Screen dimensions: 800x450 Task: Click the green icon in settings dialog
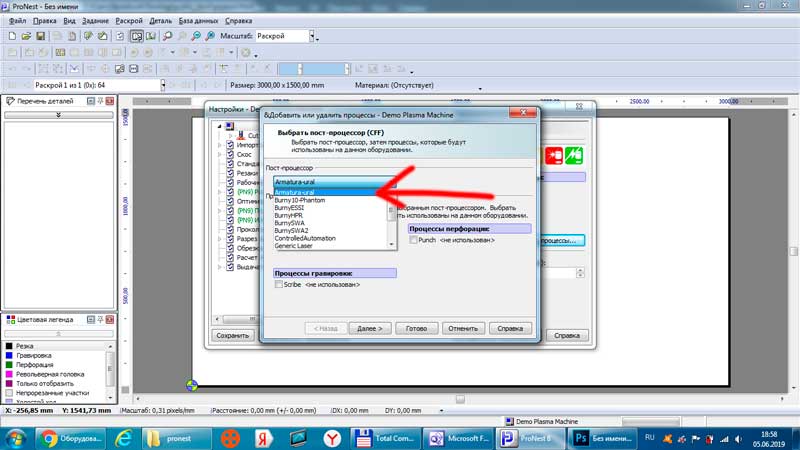tap(574, 156)
